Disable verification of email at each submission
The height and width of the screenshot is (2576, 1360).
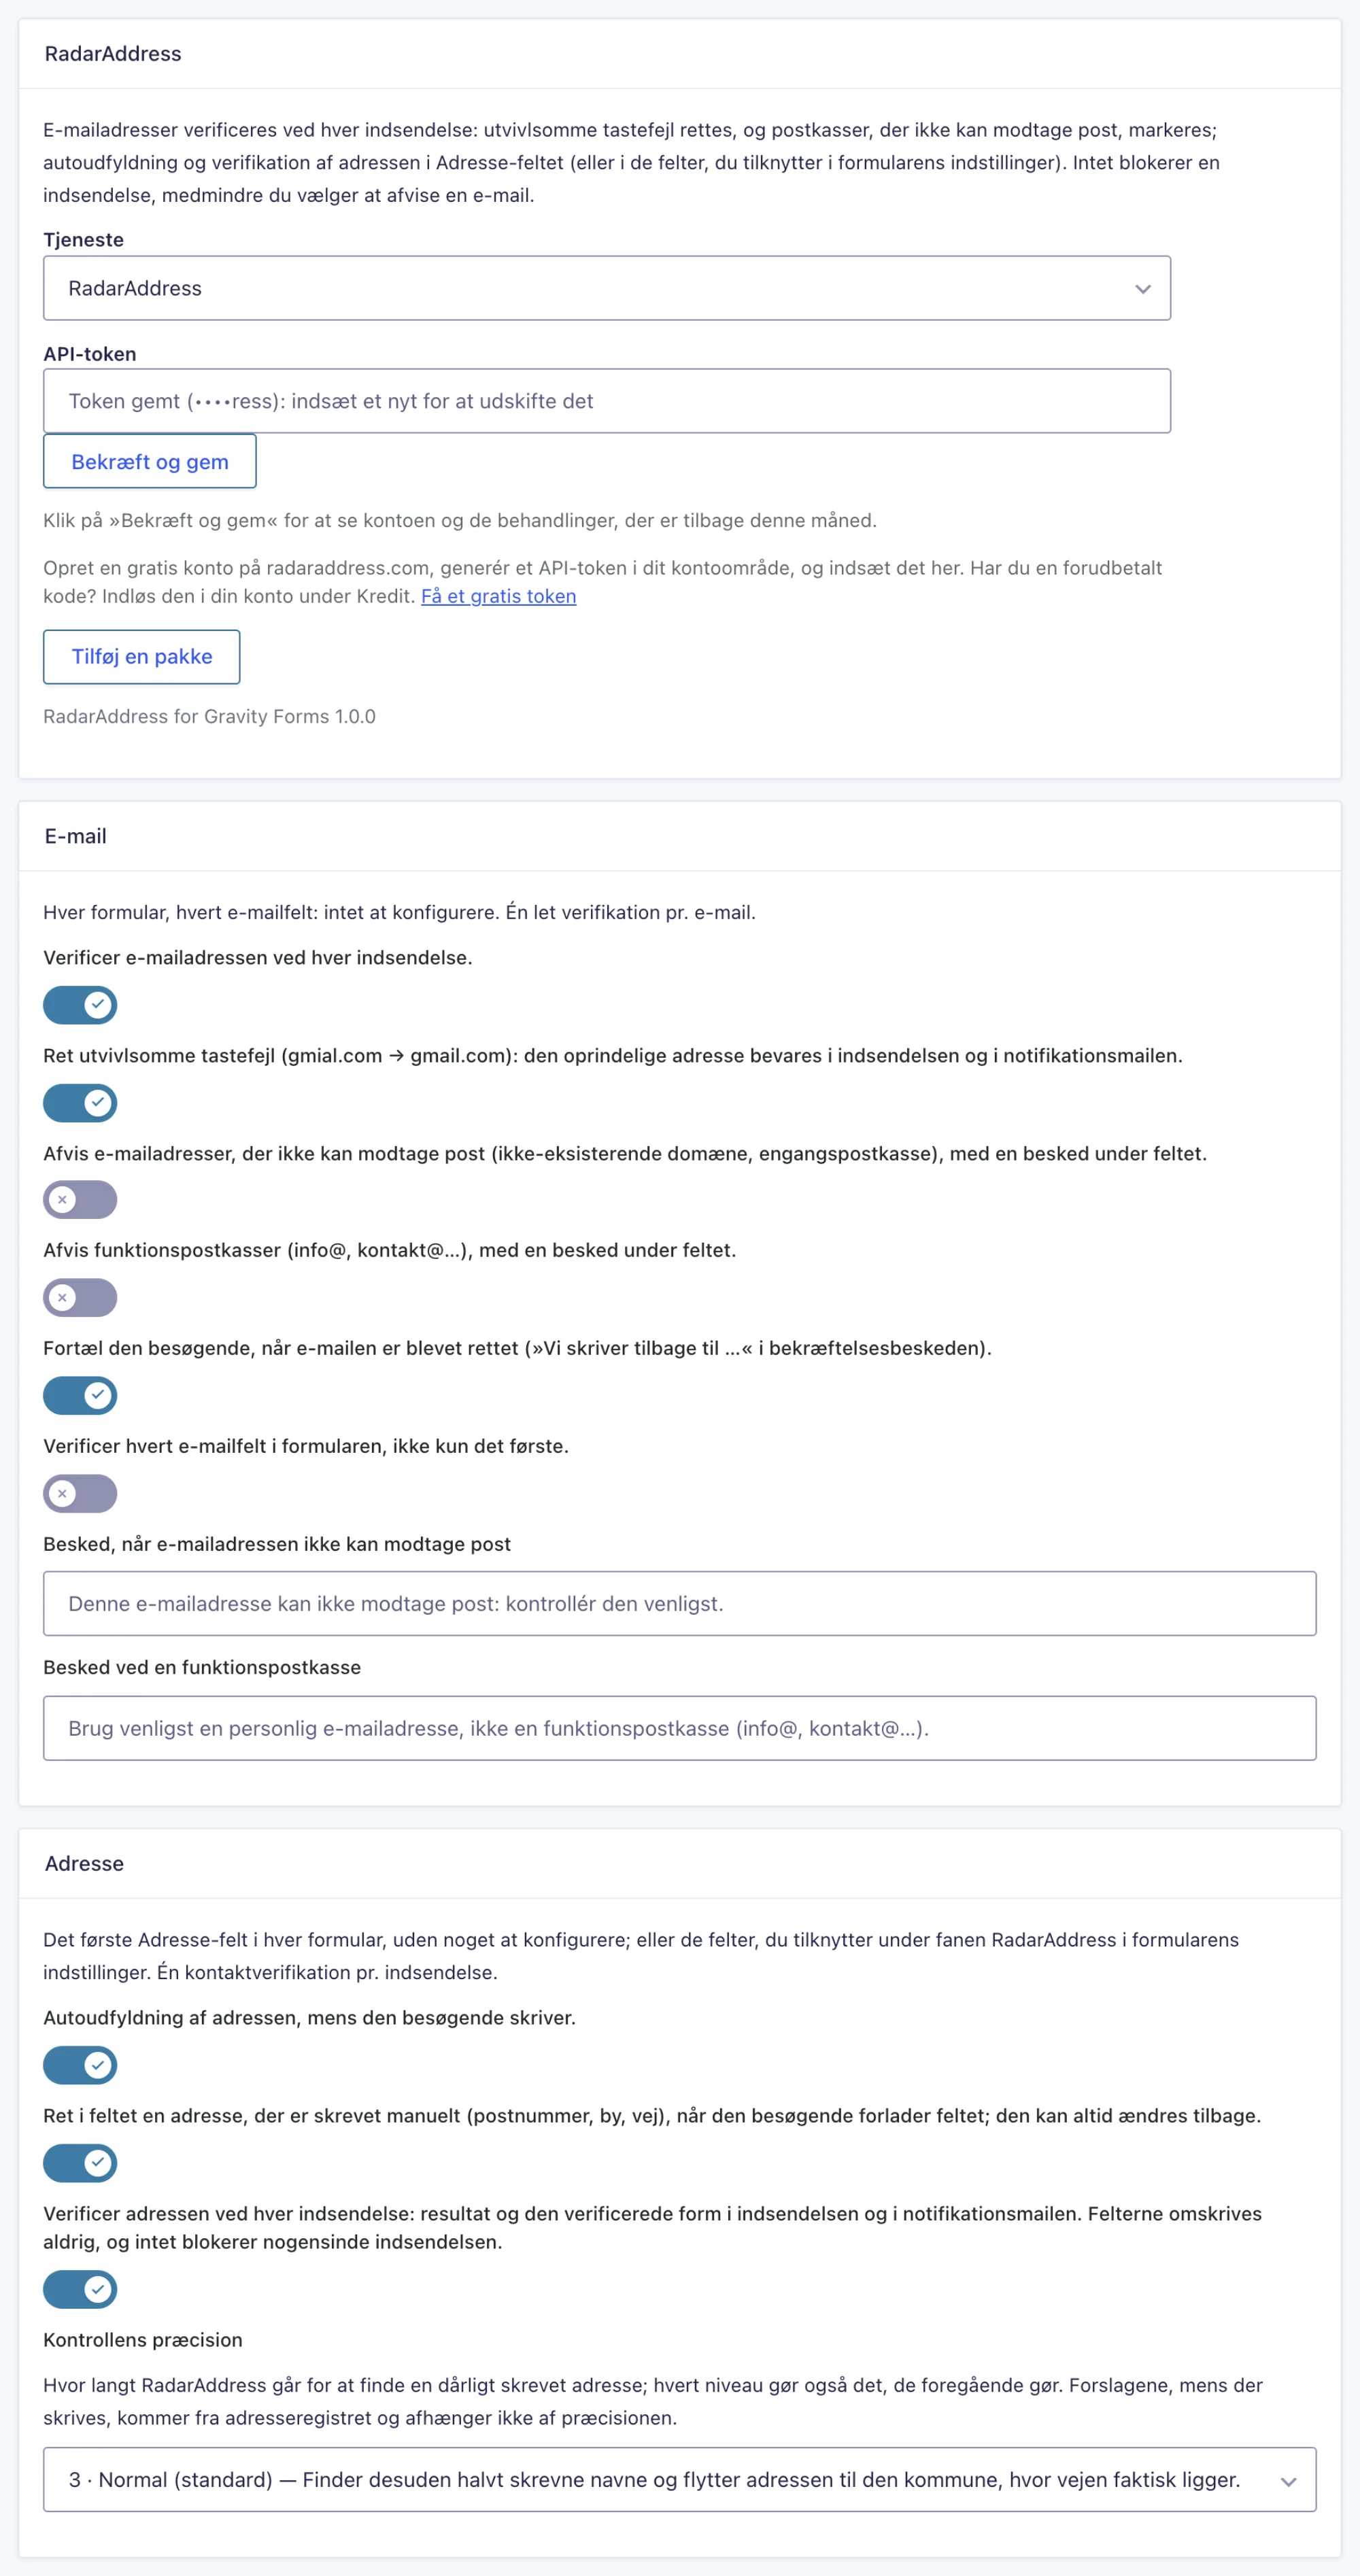click(80, 1005)
